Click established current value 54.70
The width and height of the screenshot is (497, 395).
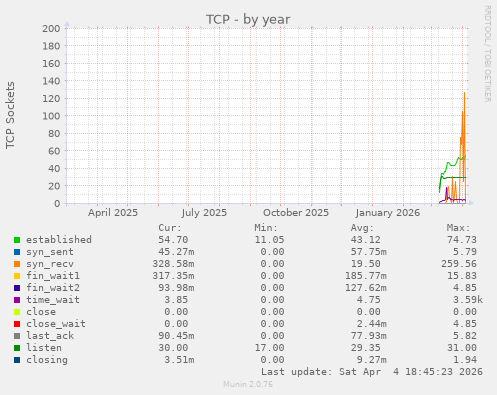coord(173,240)
